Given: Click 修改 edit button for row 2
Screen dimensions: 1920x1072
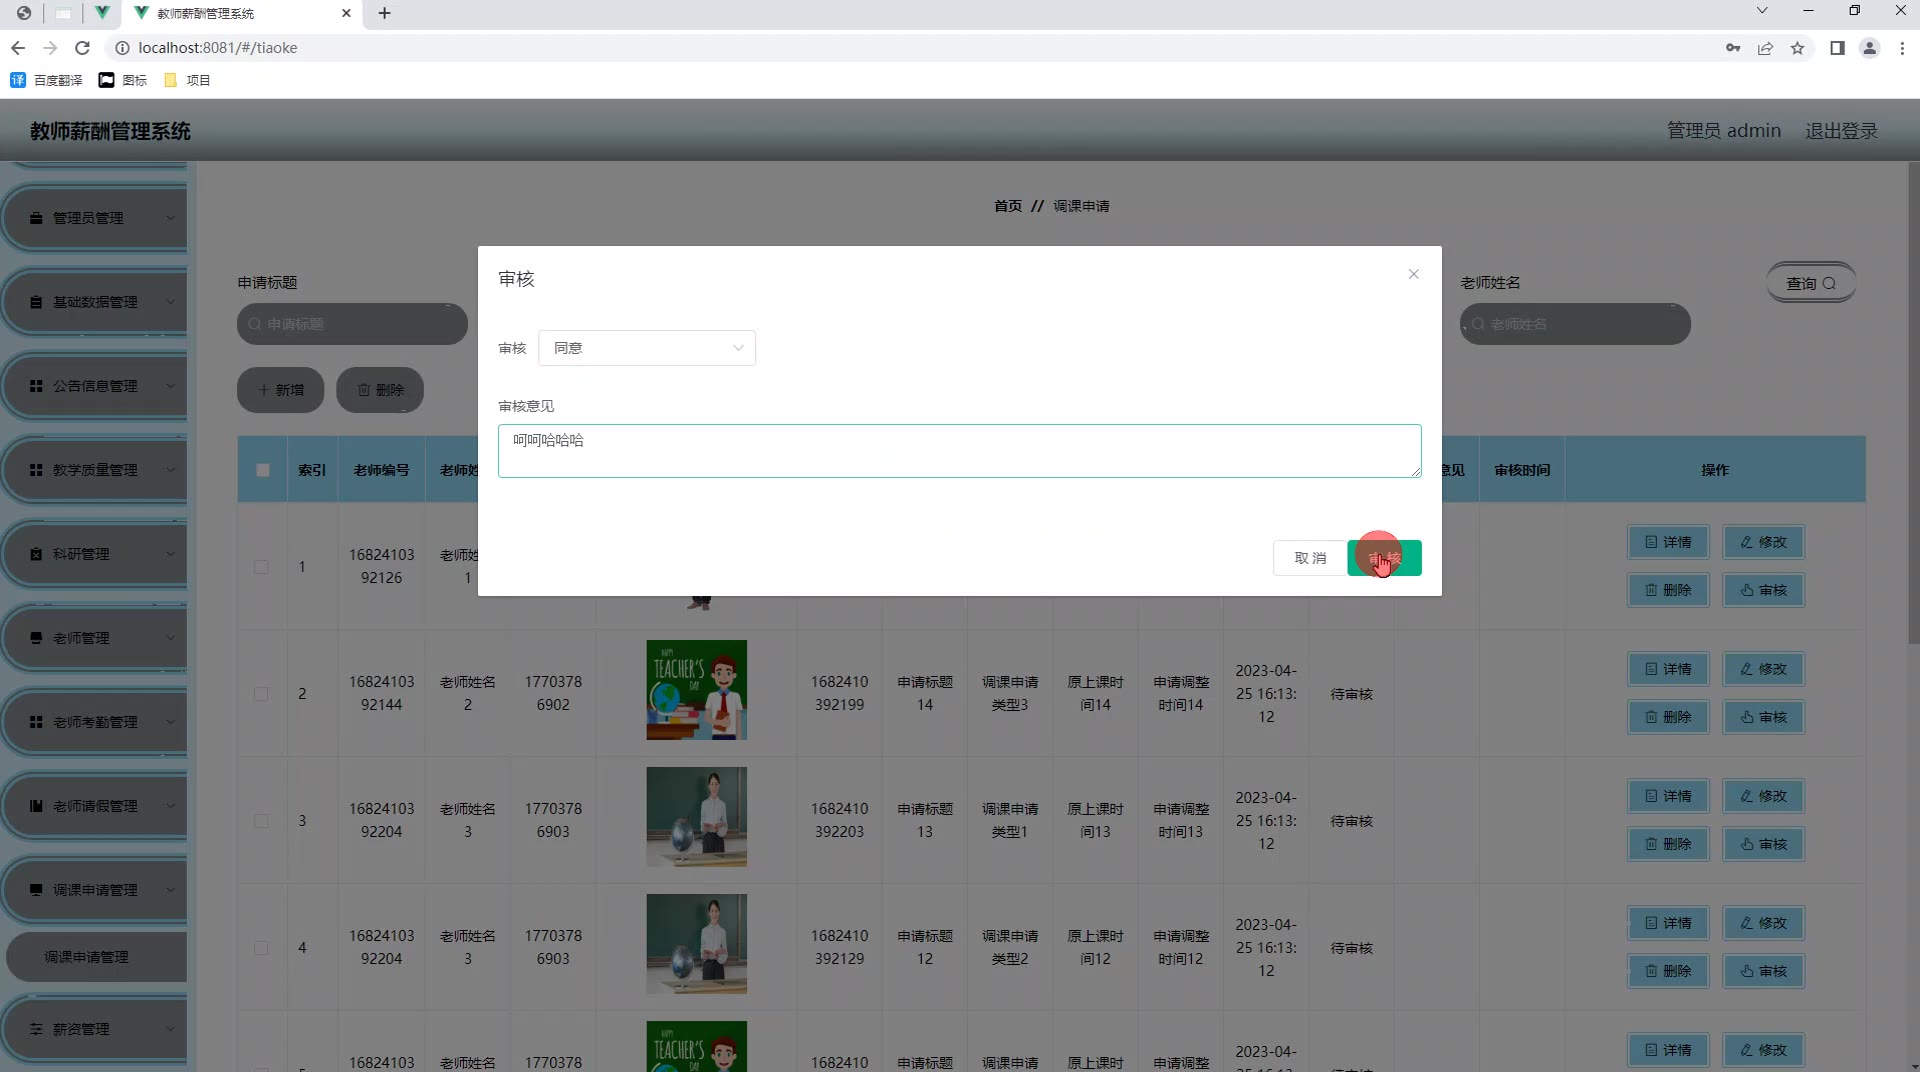Looking at the screenshot, I should (1763, 669).
